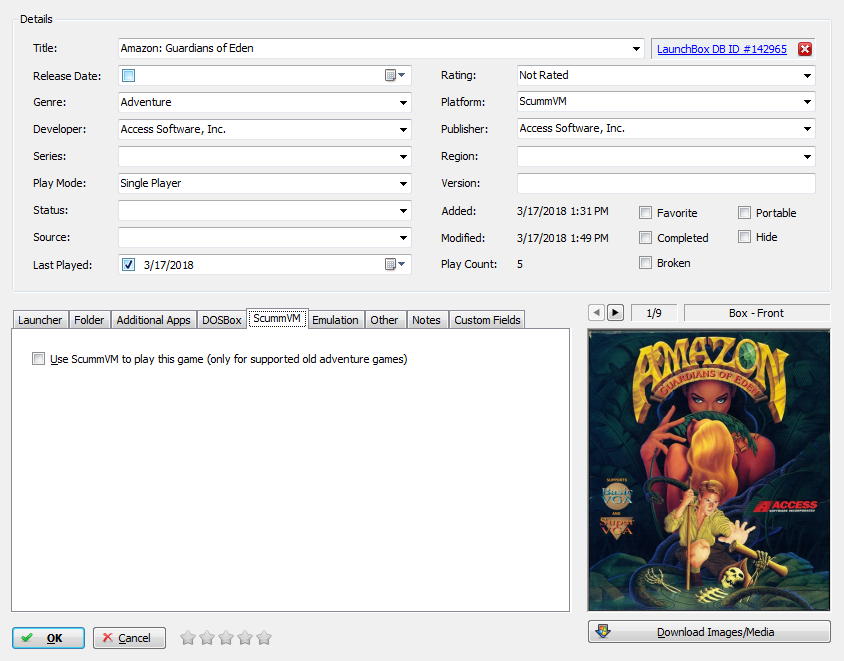This screenshot has width=844, height=661.
Task: Open the Emulation tab
Action: click(335, 320)
